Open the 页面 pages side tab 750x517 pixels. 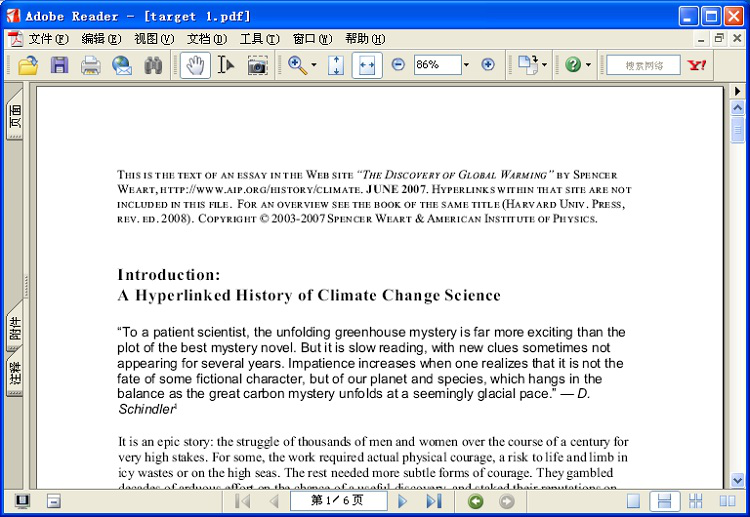point(14,115)
